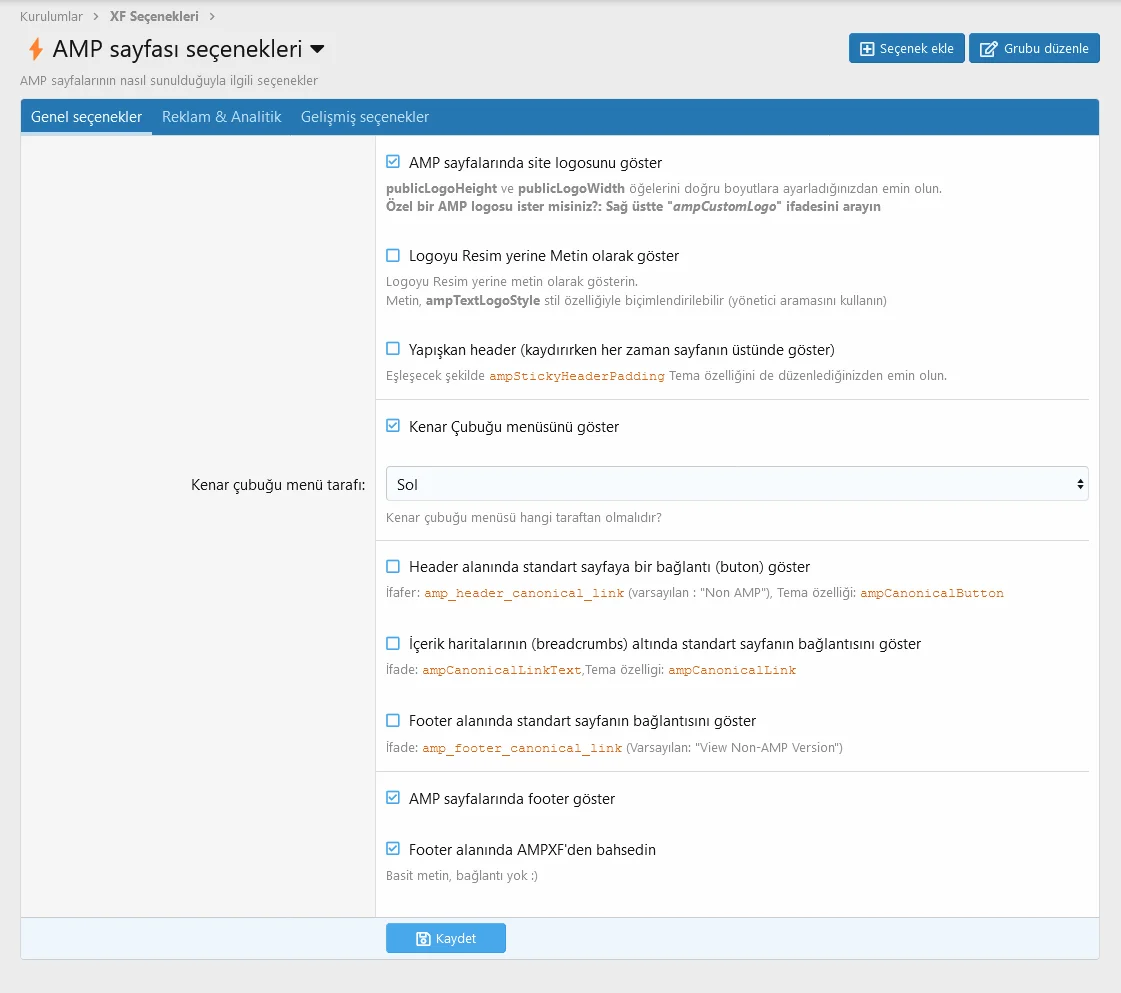Enable Logoyu Resim yerine Metin olarak göster
Screen dimensions: 1121x993
click(393, 256)
